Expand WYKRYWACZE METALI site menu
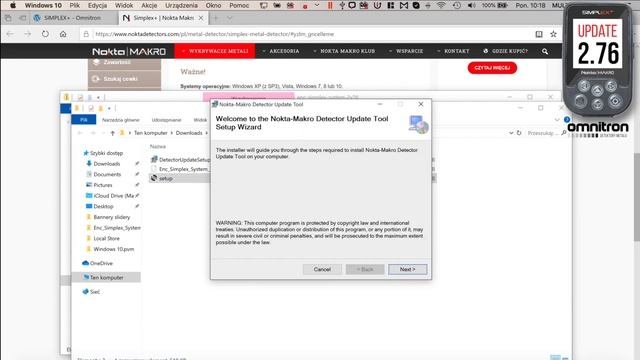The height and width of the screenshot is (360, 640). 215,51
